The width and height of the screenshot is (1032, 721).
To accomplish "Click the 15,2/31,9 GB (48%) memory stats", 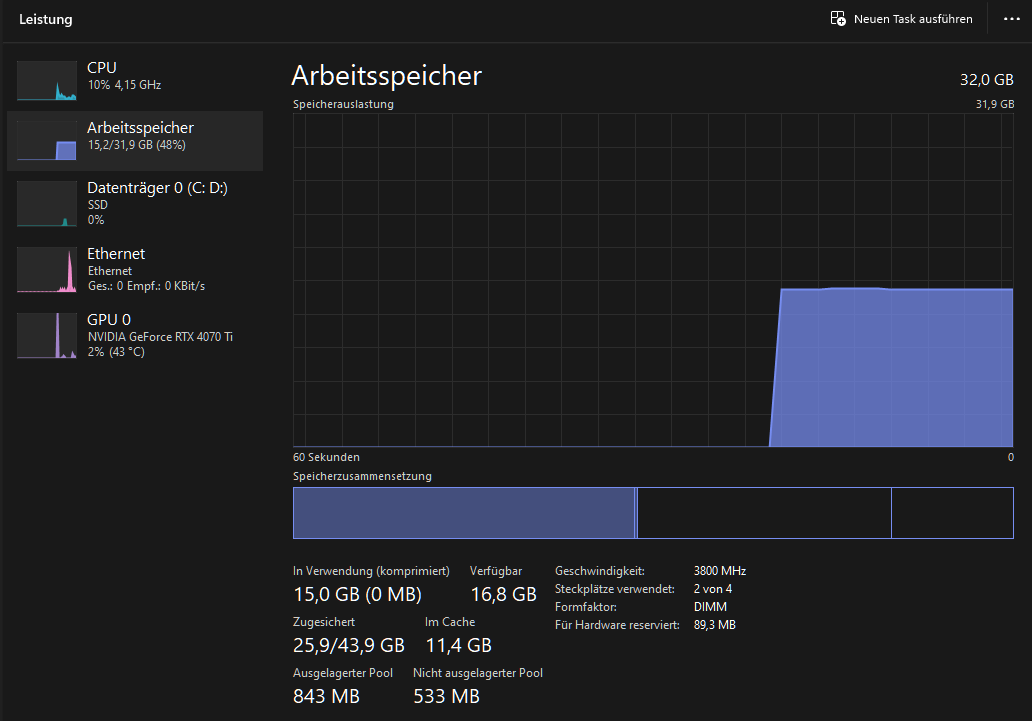I will point(136,145).
